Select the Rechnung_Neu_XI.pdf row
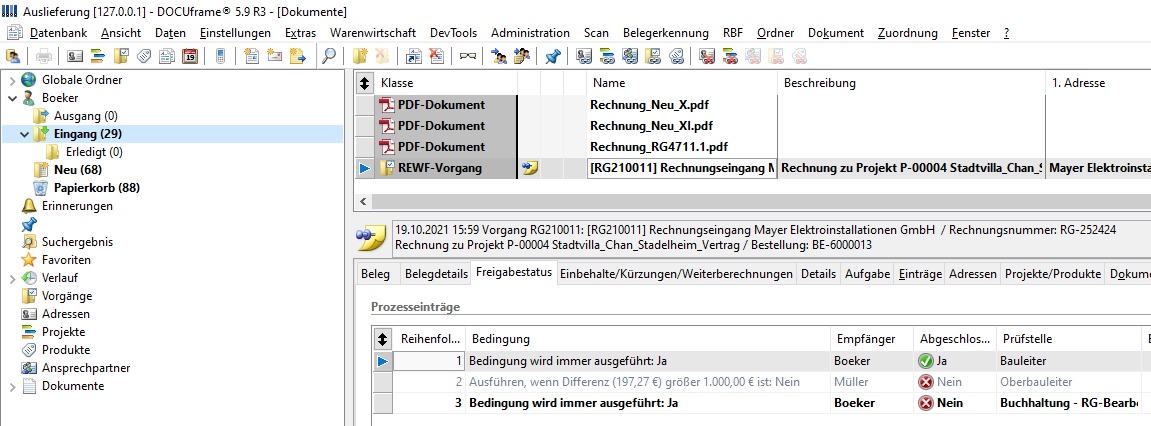Screen dimensions: 1151x426 (752, 126)
